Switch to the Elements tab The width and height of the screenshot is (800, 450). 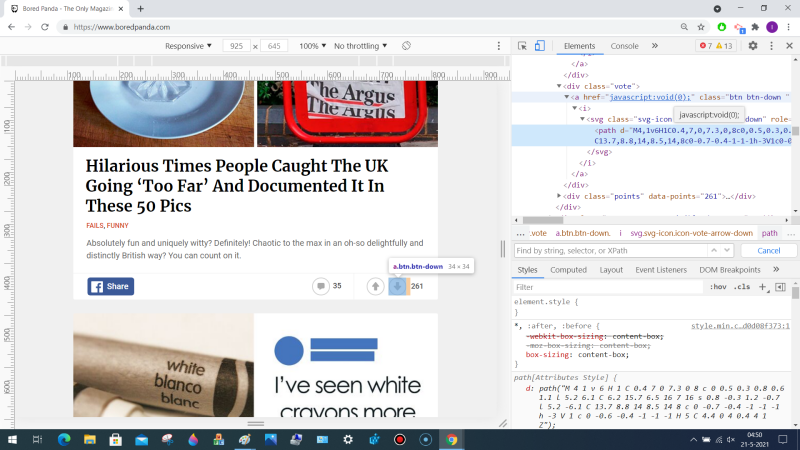click(579, 46)
